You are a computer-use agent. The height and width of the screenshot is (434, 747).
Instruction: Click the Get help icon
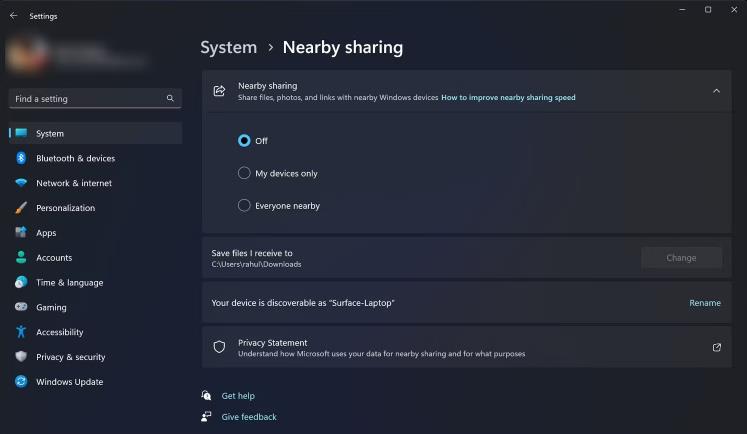coord(206,395)
